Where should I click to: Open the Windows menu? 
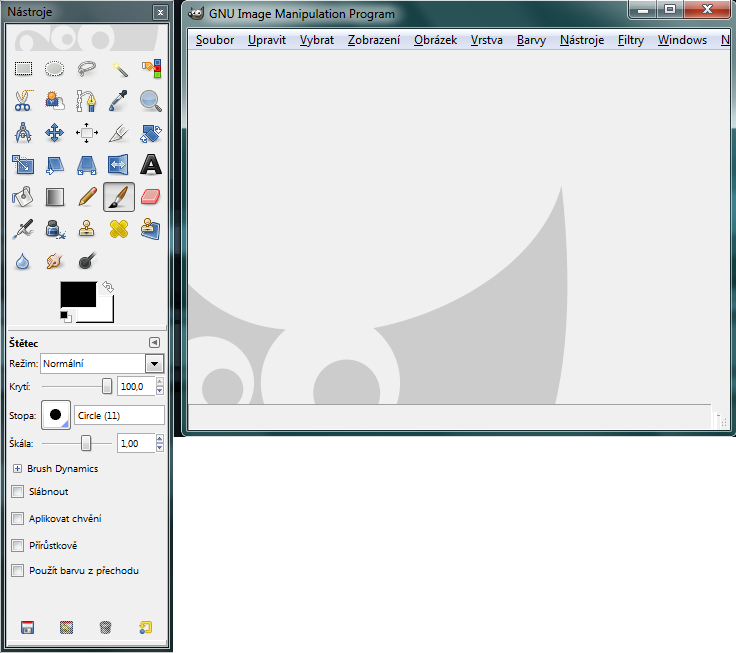[682, 40]
